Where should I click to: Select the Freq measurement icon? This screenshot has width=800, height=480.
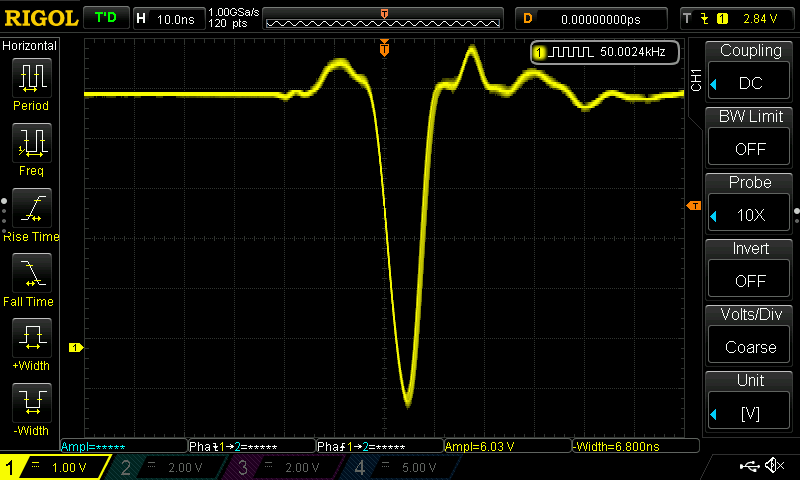[x=31, y=144]
